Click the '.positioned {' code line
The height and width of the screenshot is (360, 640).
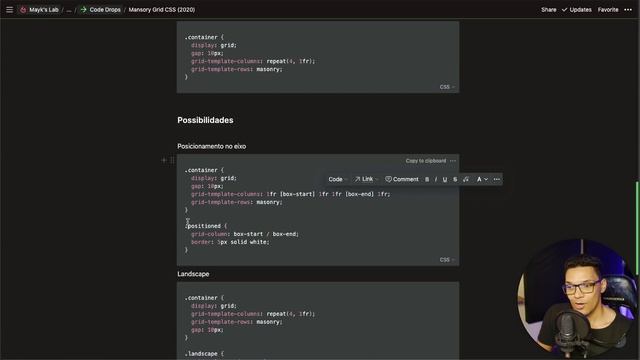point(206,226)
